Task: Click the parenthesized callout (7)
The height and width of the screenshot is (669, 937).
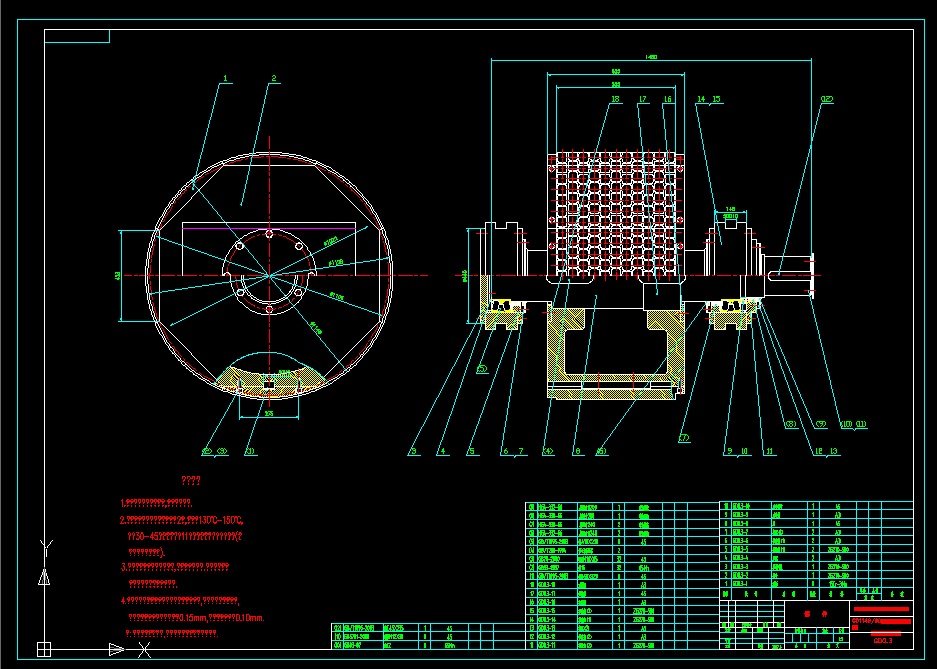Action: point(684,438)
